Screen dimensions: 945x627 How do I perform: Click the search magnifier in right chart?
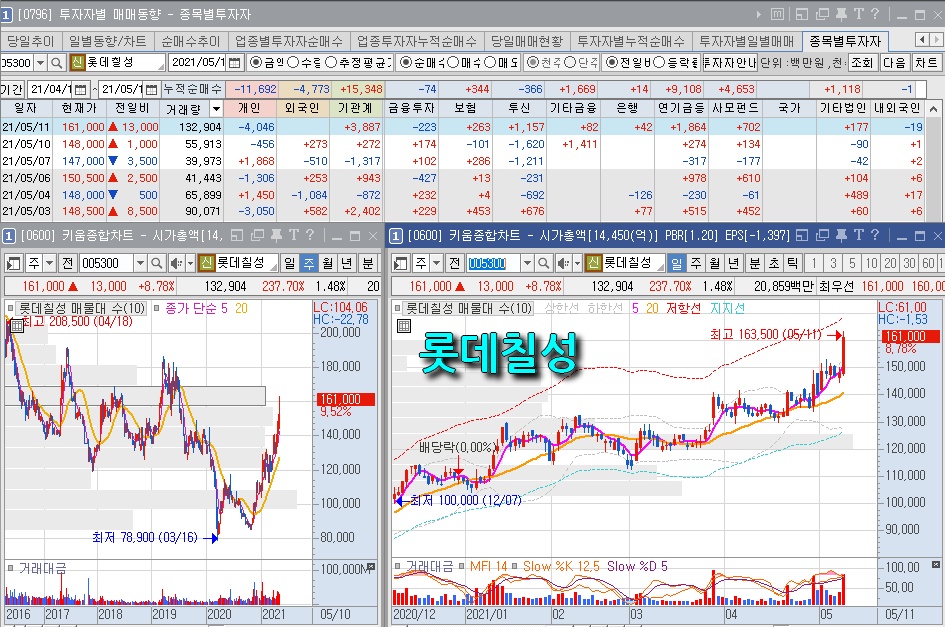pos(544,263)
